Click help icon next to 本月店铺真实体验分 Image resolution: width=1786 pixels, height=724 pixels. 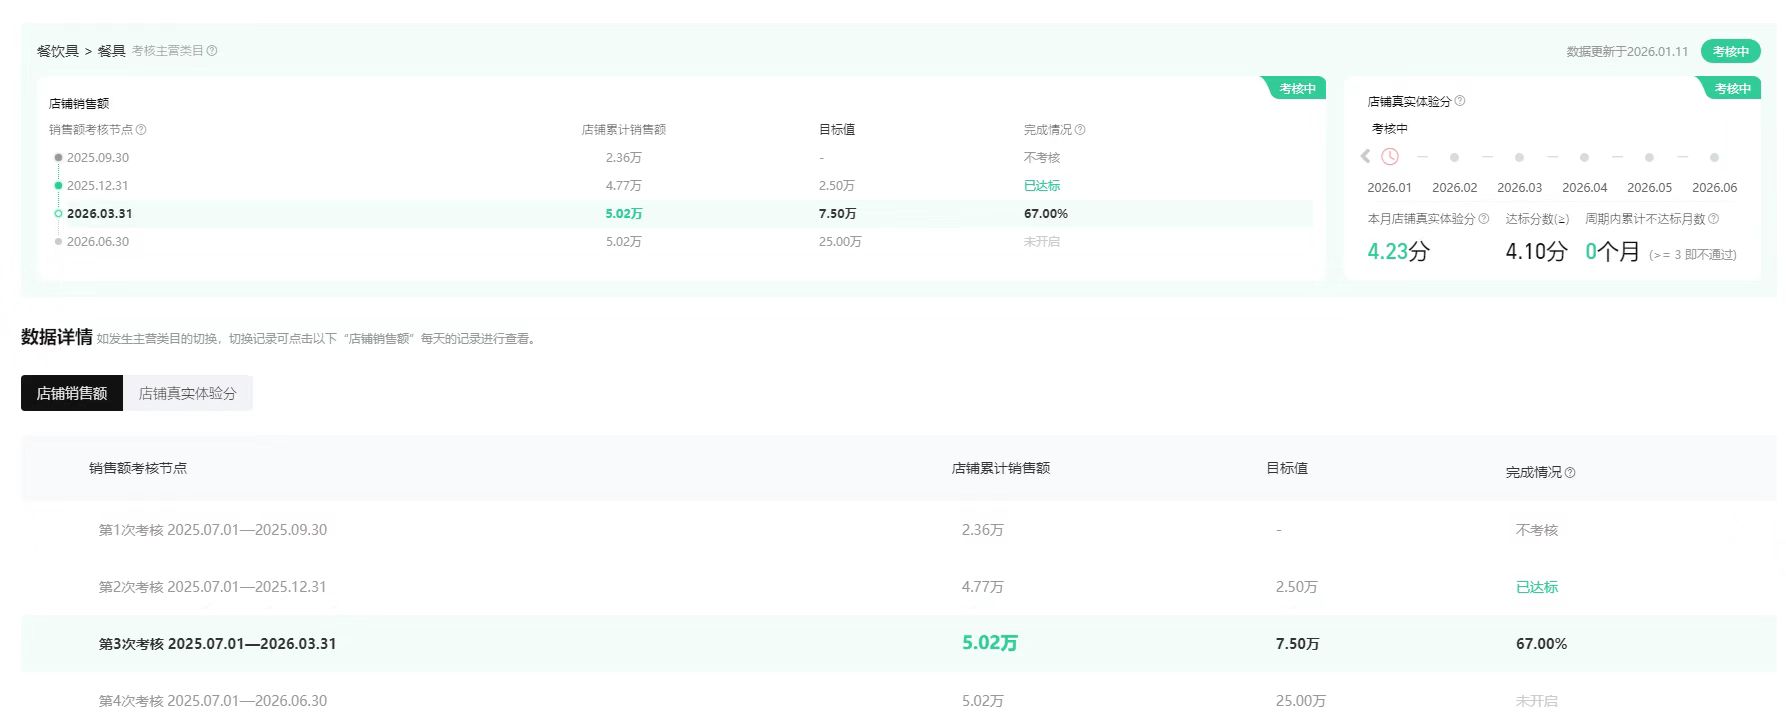[1484, 219]
